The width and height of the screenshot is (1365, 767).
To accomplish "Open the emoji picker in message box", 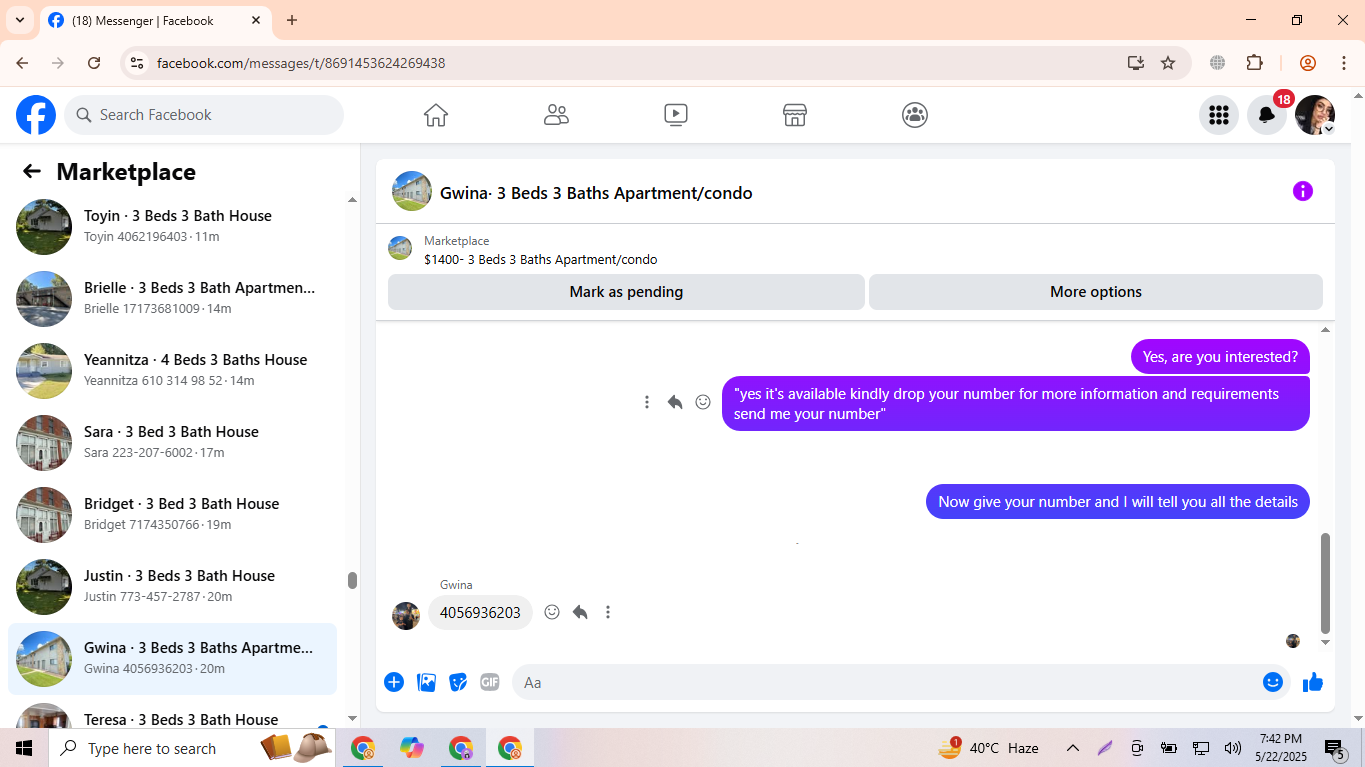I will (1272, 682).
